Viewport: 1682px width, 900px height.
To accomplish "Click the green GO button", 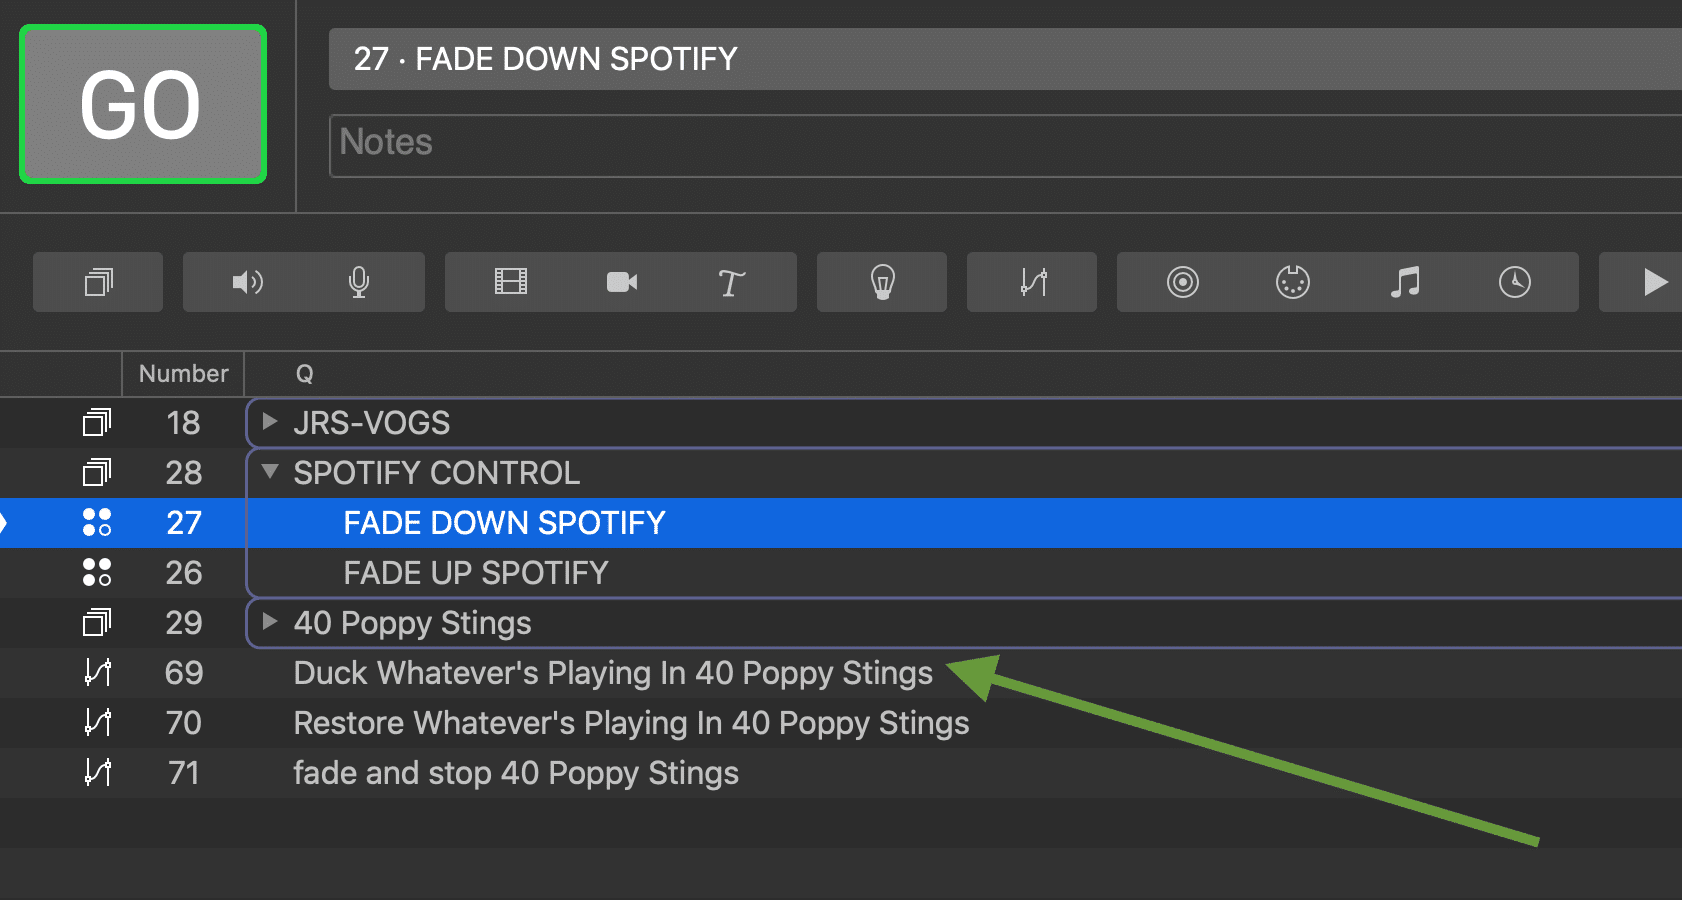I will click(143, 104).
